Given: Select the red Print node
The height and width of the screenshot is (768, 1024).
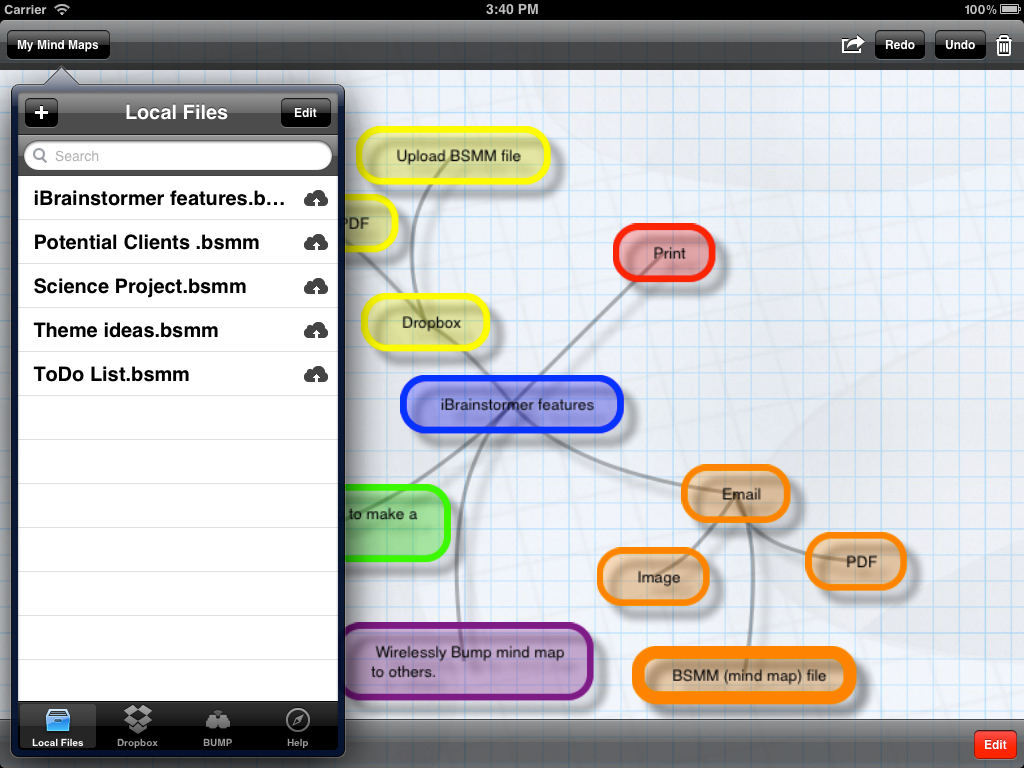Looking at the screenshot, I should [665, 253].
